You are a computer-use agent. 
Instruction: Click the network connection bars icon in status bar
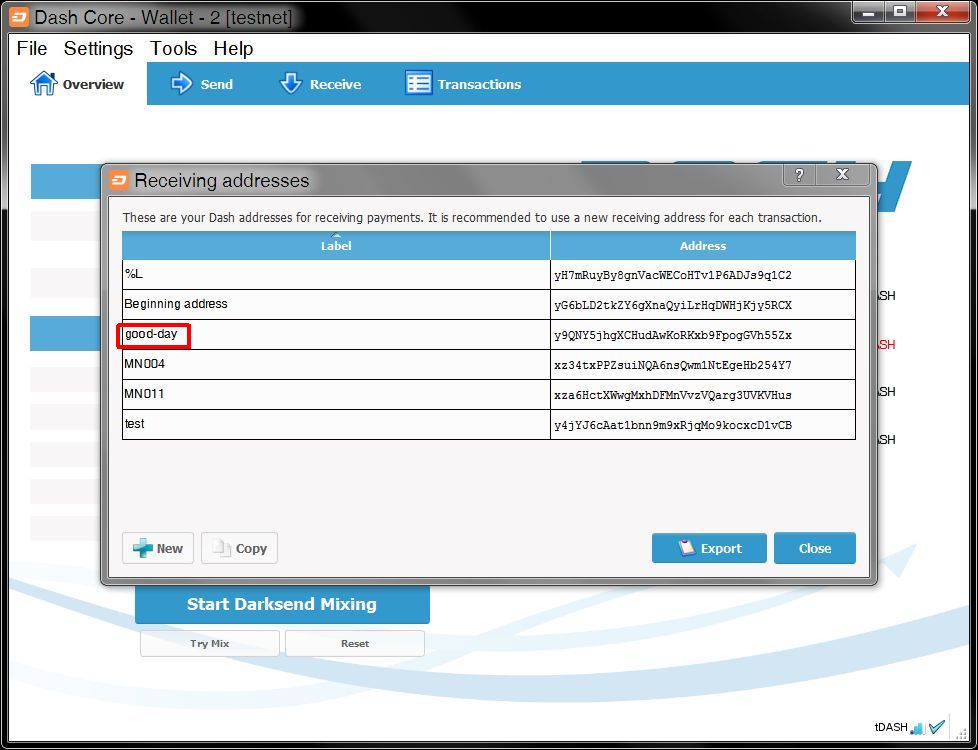917,728
